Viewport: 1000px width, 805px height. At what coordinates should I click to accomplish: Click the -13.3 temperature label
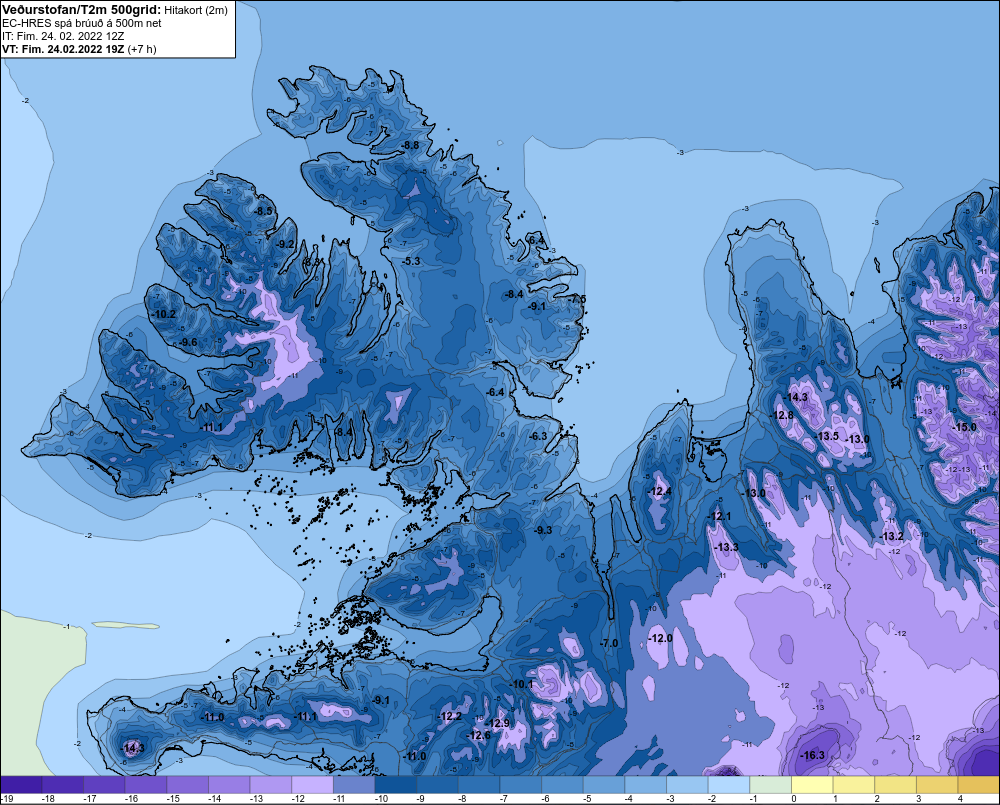pyautogui.click(x=726, y=547)
